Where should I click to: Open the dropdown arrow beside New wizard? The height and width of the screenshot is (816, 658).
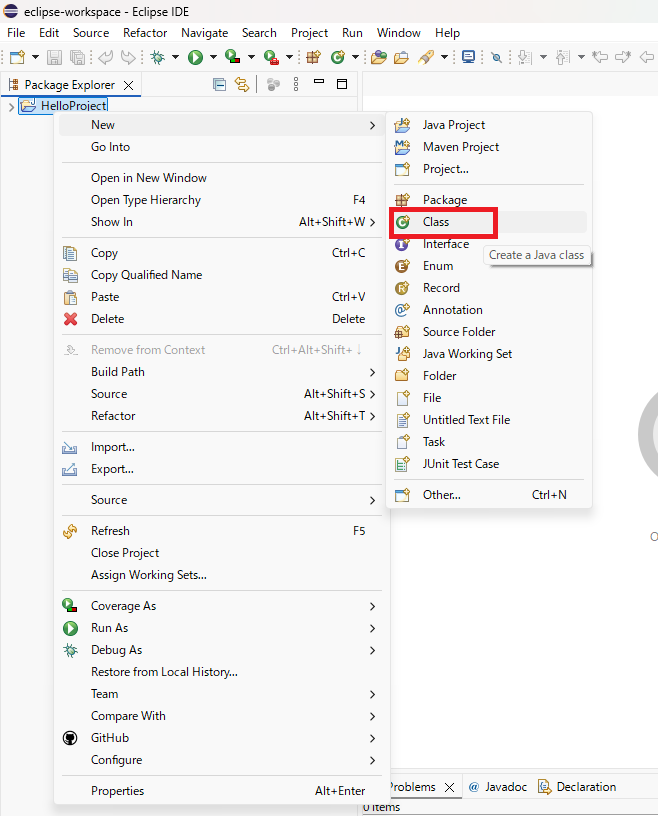tap(35, 57)
